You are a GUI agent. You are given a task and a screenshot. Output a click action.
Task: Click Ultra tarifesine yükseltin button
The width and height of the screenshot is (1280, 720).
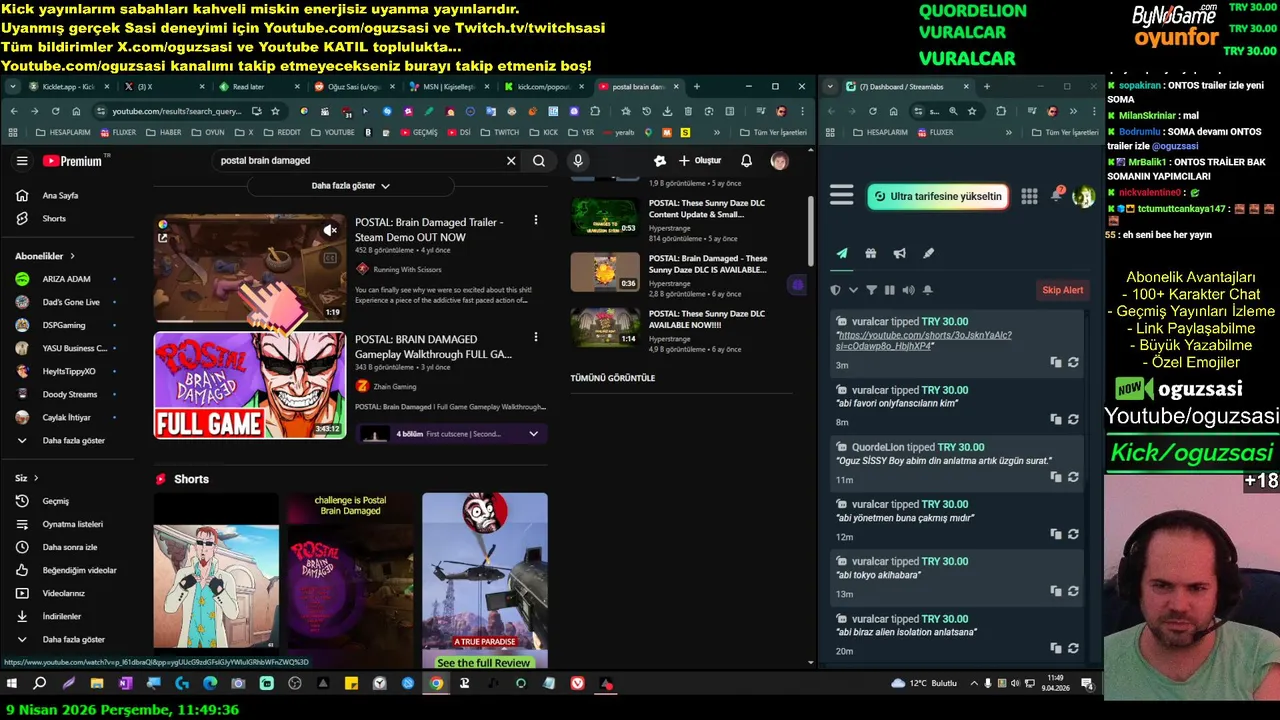click(937, 196)
